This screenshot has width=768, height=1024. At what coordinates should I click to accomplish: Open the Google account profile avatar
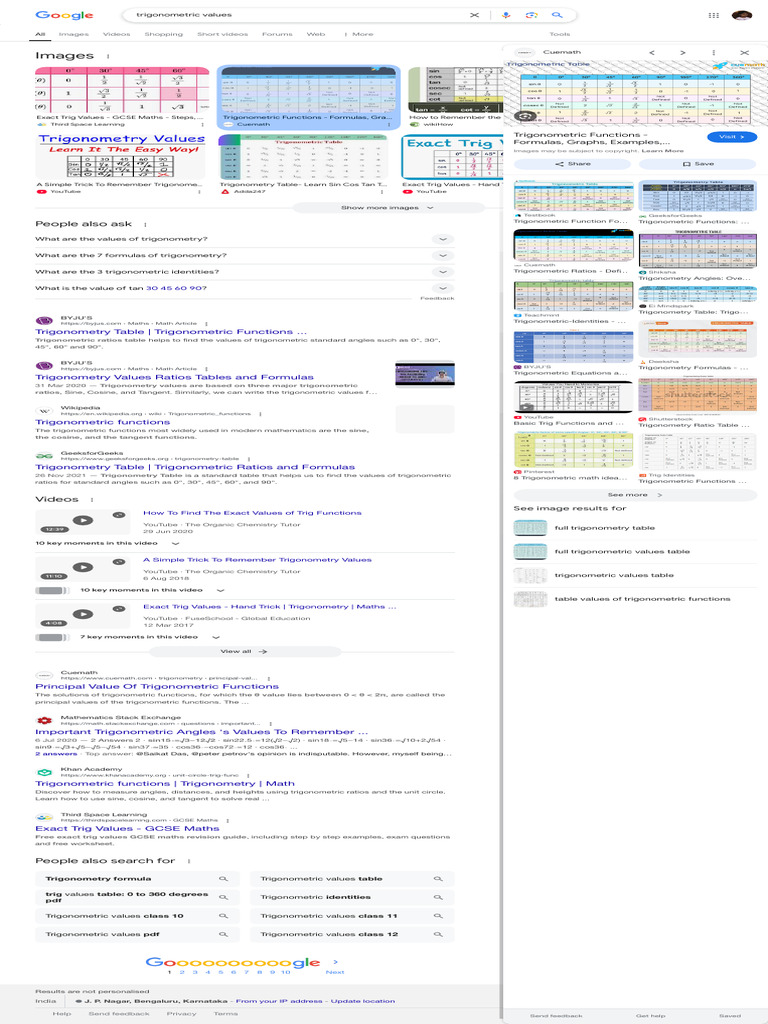coord(742,14)
